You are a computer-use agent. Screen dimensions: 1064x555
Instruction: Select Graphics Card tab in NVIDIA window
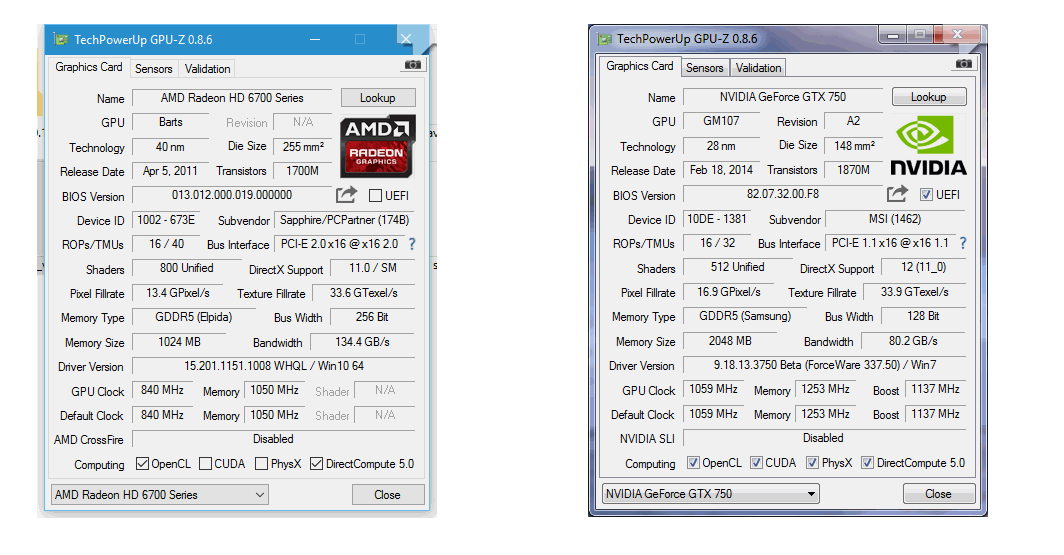pos(640,66)
